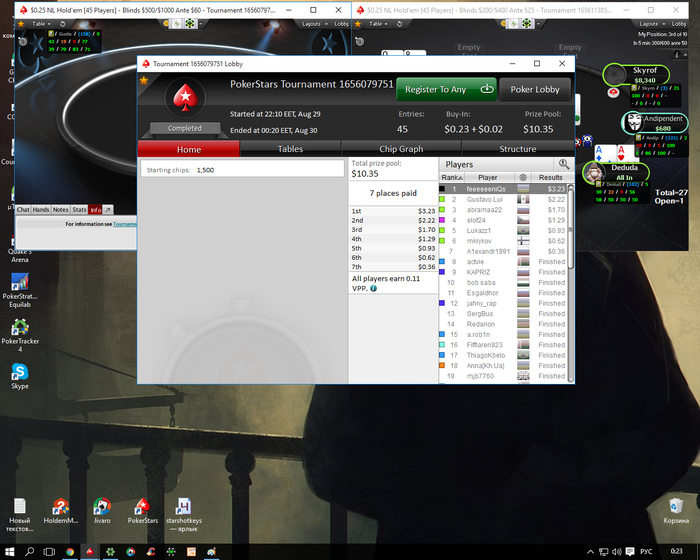Open Layouts dropdown in left table window
Screen dimensions: 700x560
coord(315,24)
